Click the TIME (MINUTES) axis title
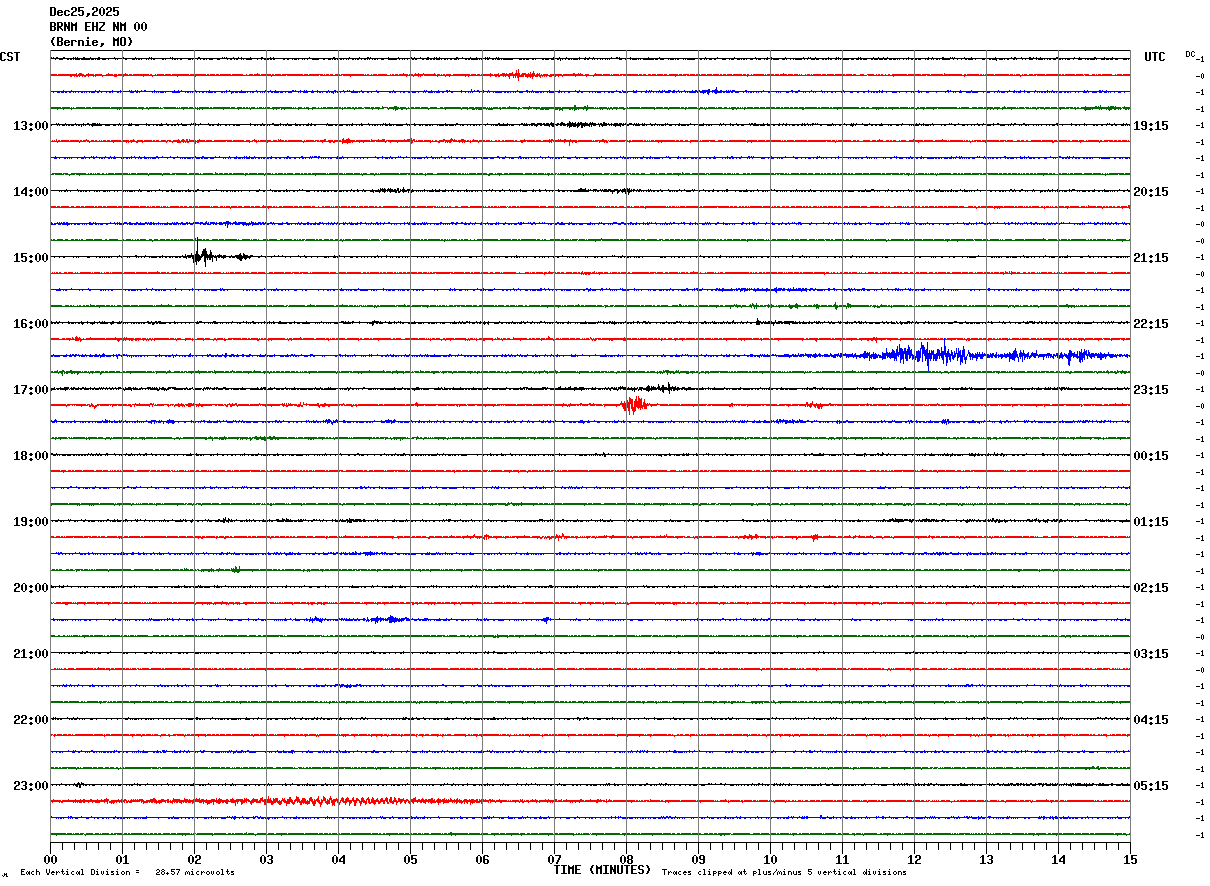Viewport: 1210px width, 886px height. [x=602, y=870]
